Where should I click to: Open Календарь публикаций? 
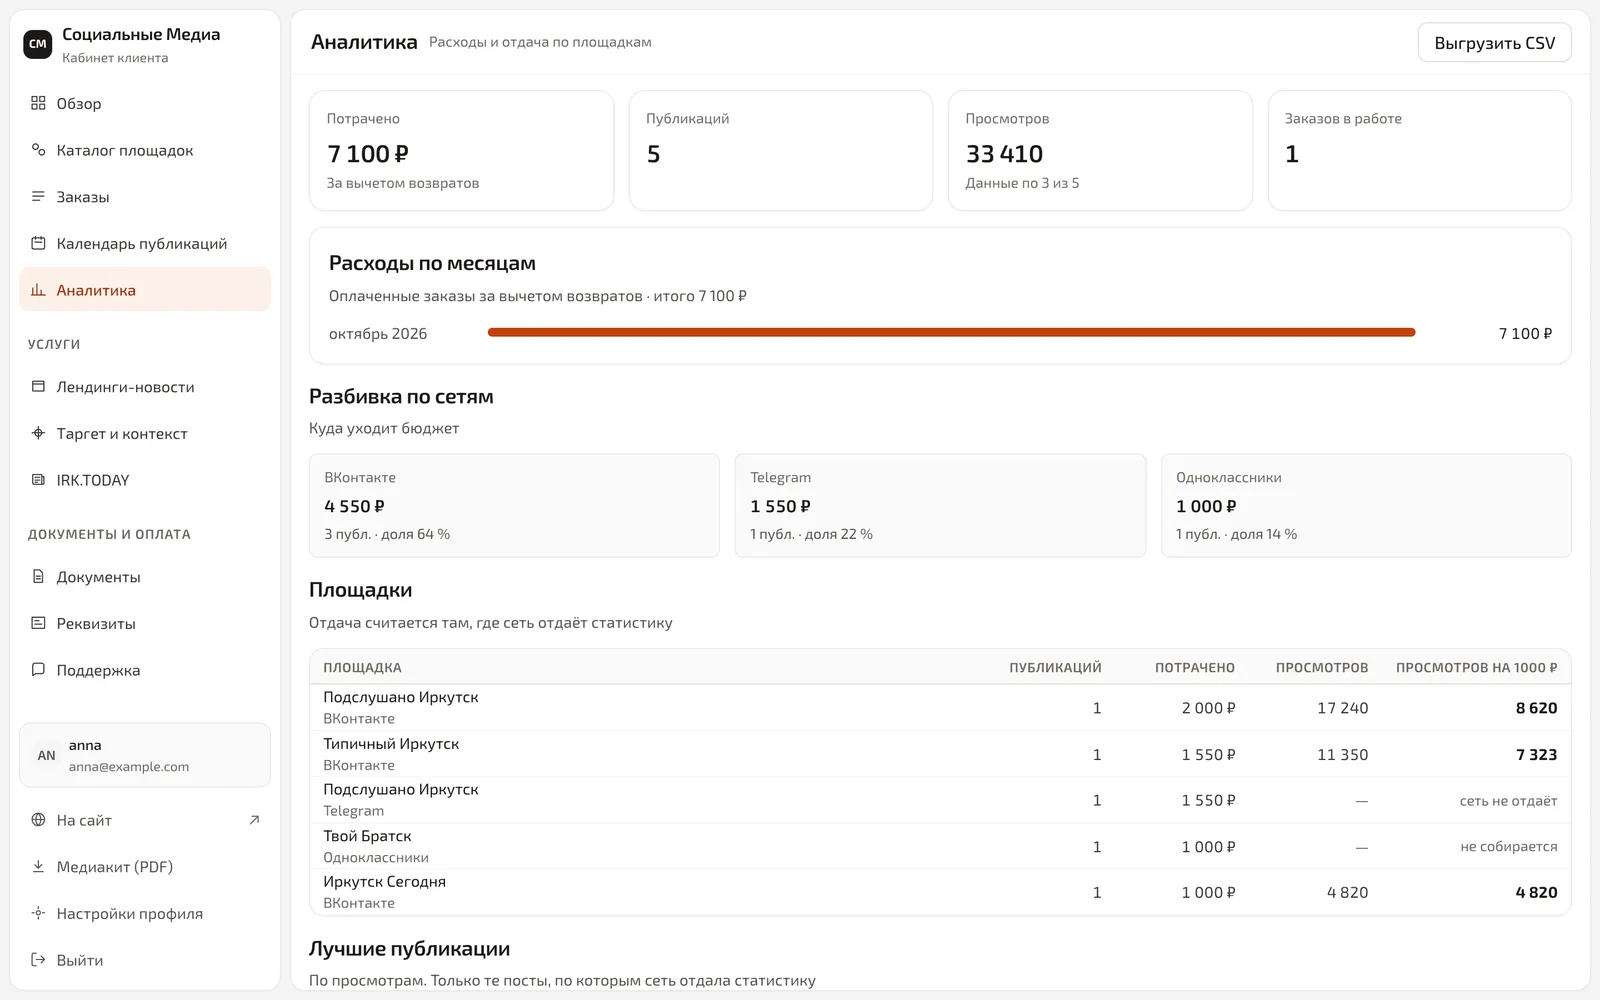[x=145, y=243]
